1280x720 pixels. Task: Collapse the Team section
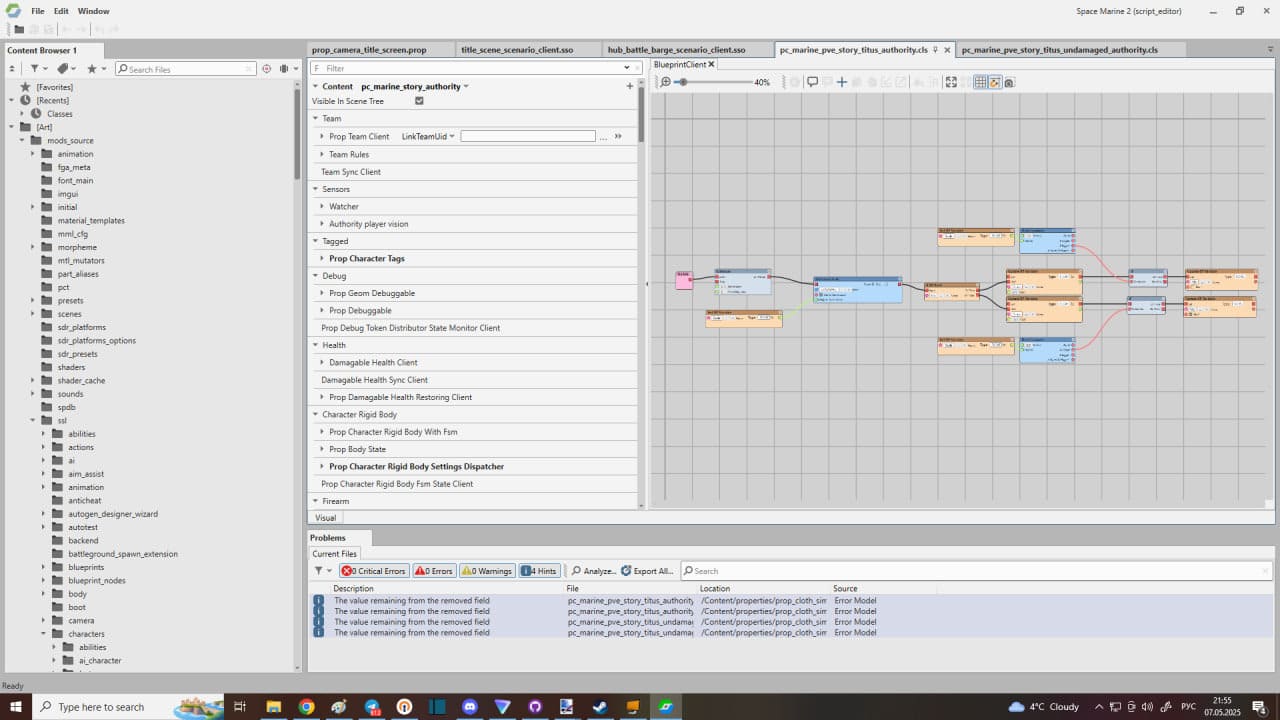click(315, 118)
